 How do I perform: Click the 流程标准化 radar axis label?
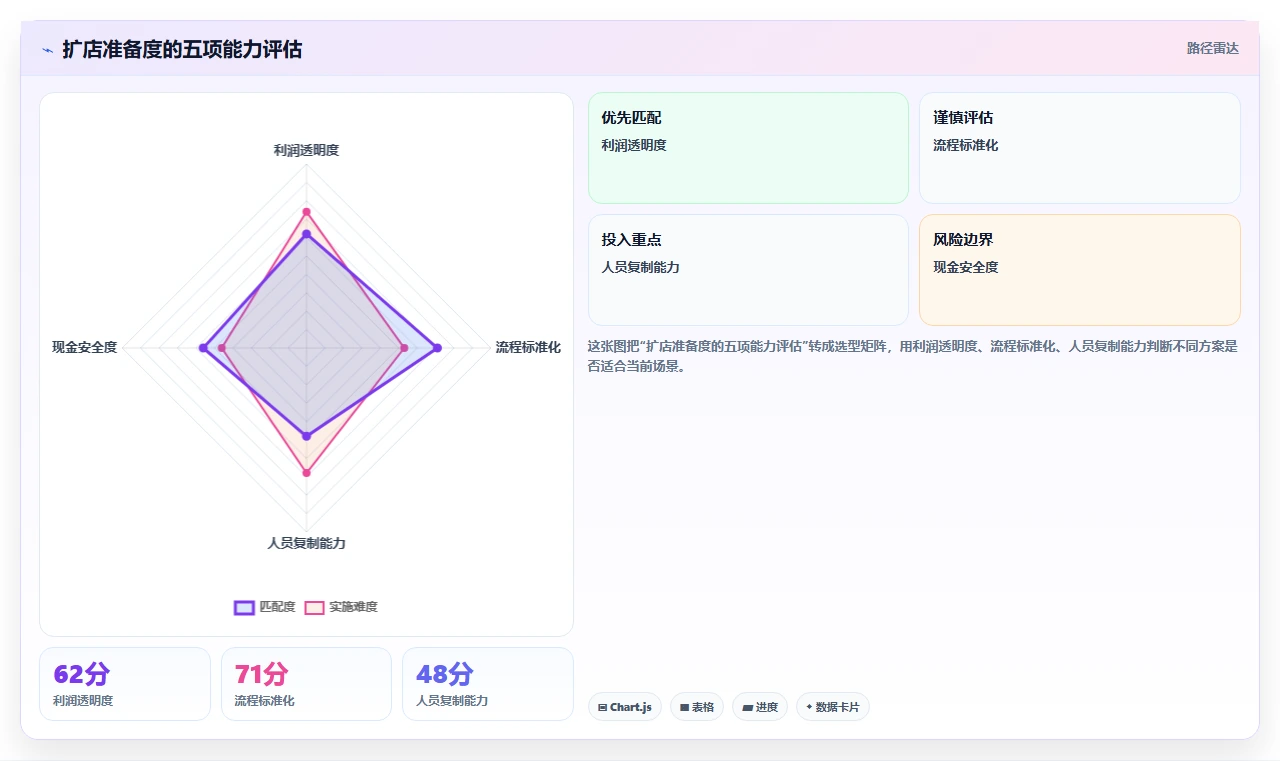(x=528, y=348)
